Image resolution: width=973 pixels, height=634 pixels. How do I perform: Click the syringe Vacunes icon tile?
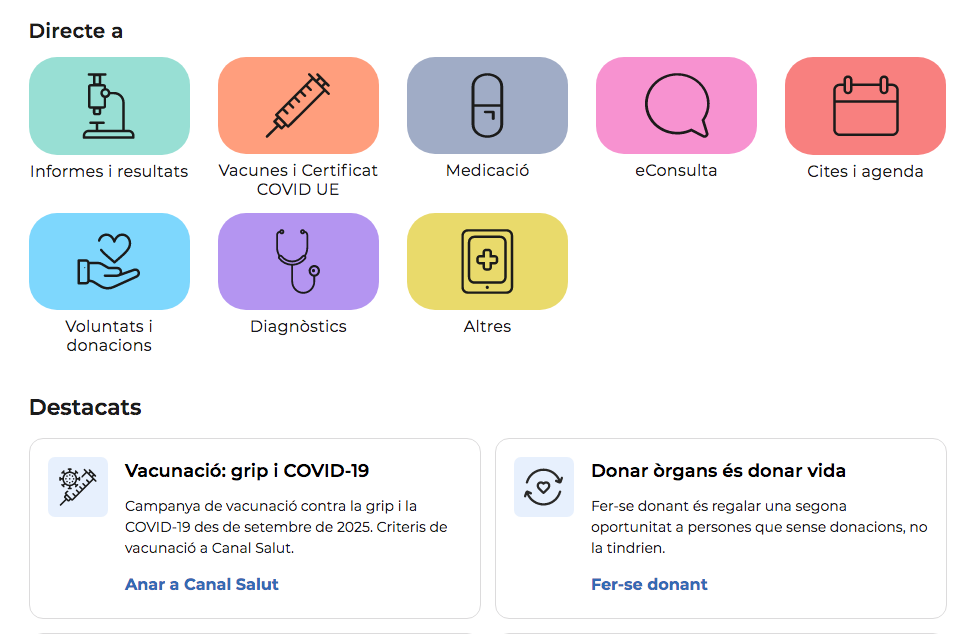(298, 105)
